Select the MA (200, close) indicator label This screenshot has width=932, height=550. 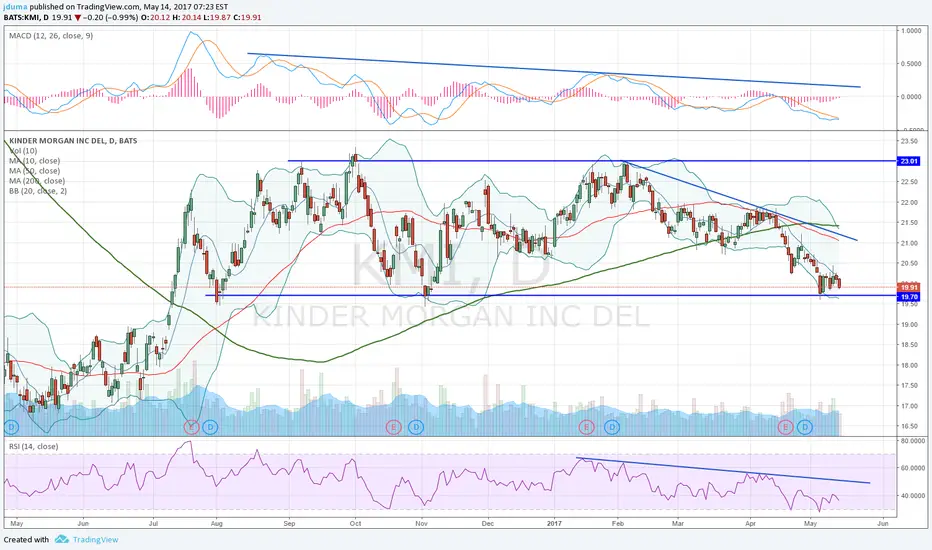click(x=37, y=181)
